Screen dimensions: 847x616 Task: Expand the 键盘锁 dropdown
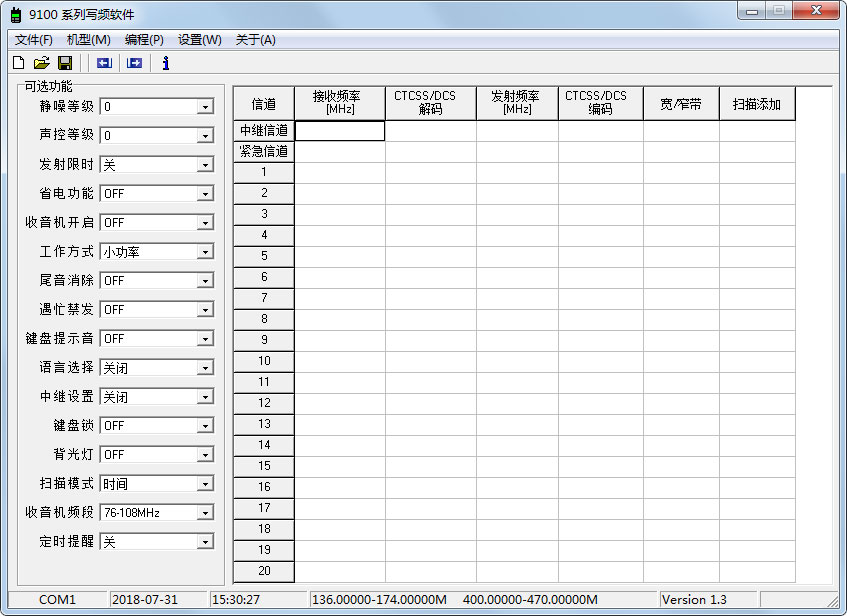pyautogui.click(x=205, y=426)
